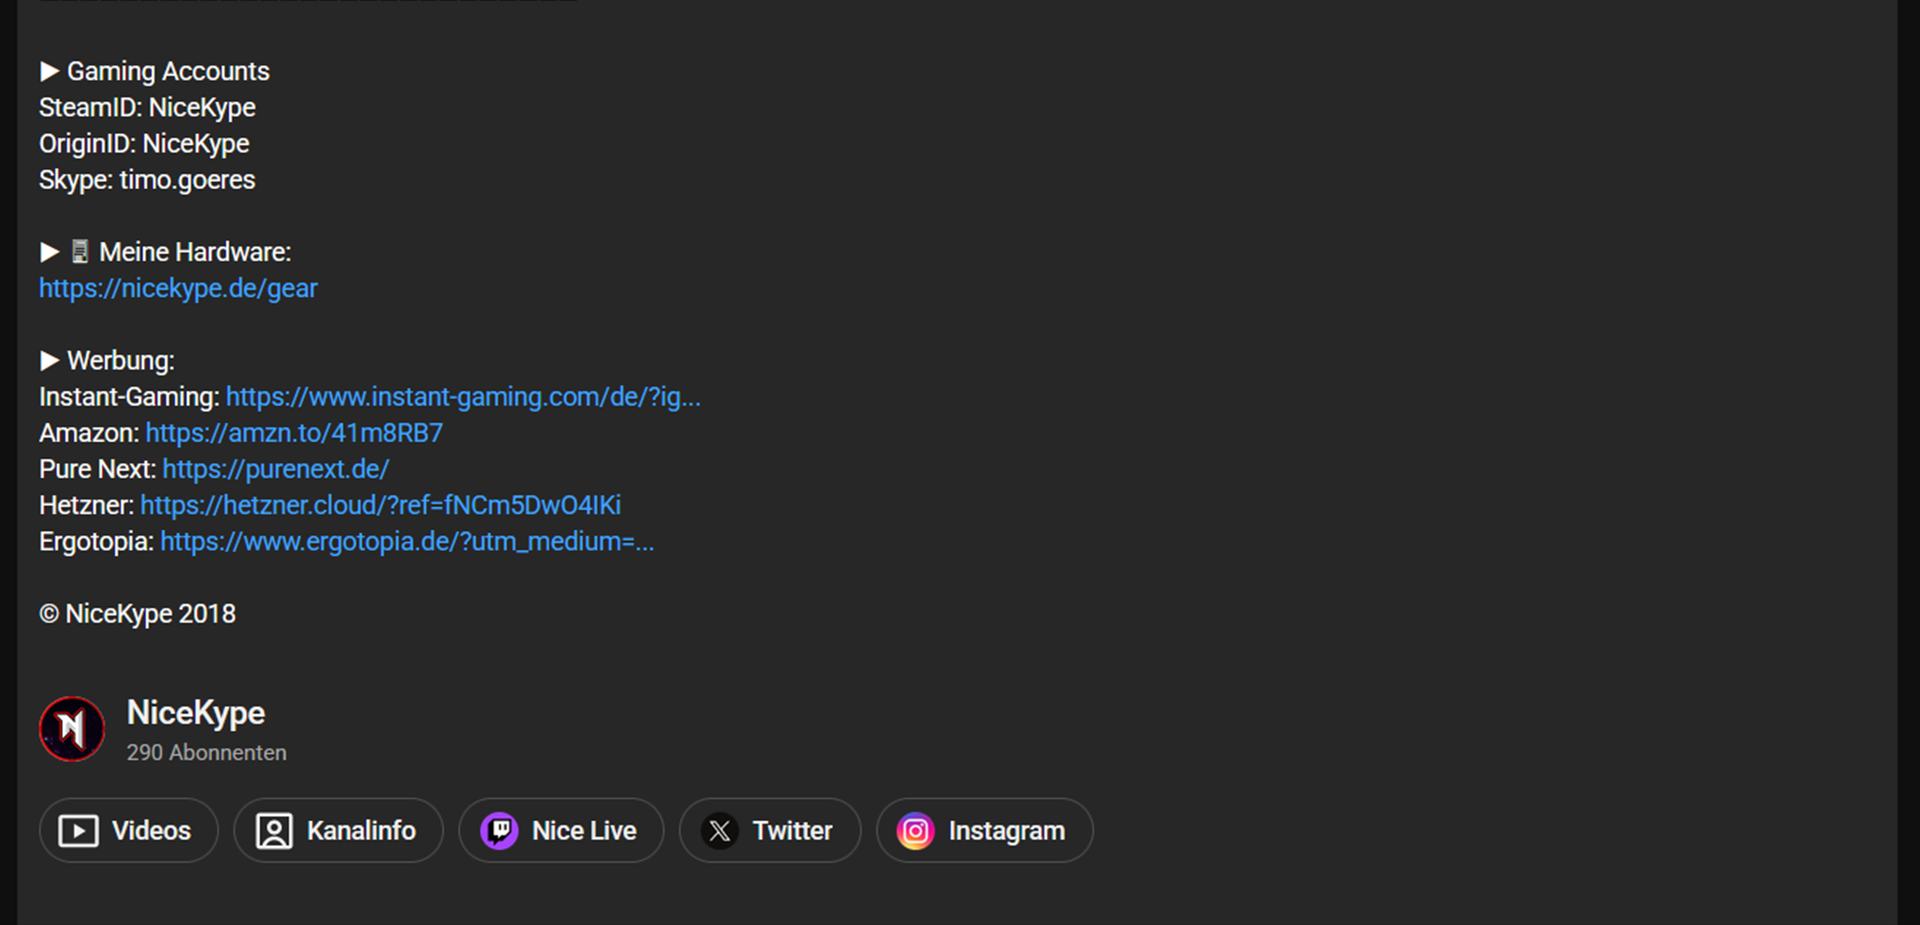
Task: Open the Ergotopia website link
Action: tap(406, 541)
